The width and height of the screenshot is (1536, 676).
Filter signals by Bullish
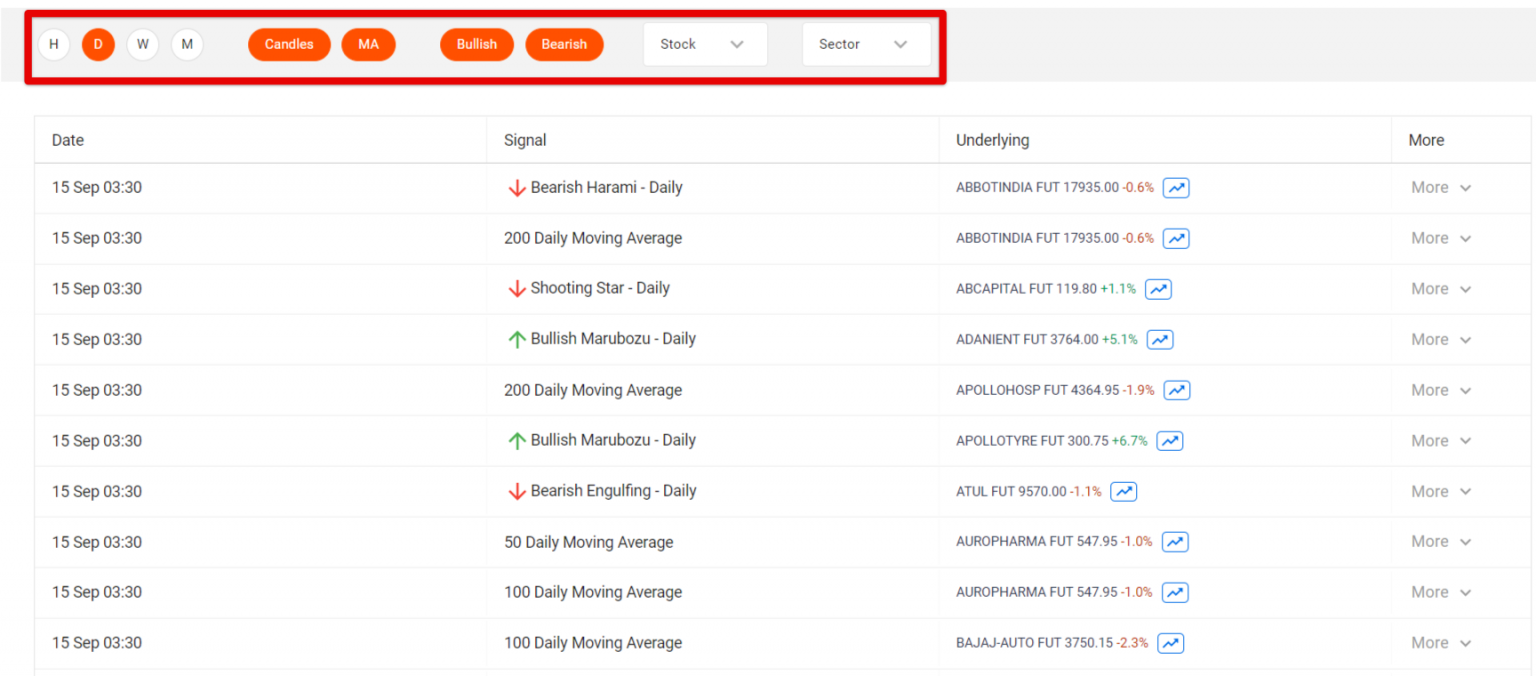pos(476,44)
